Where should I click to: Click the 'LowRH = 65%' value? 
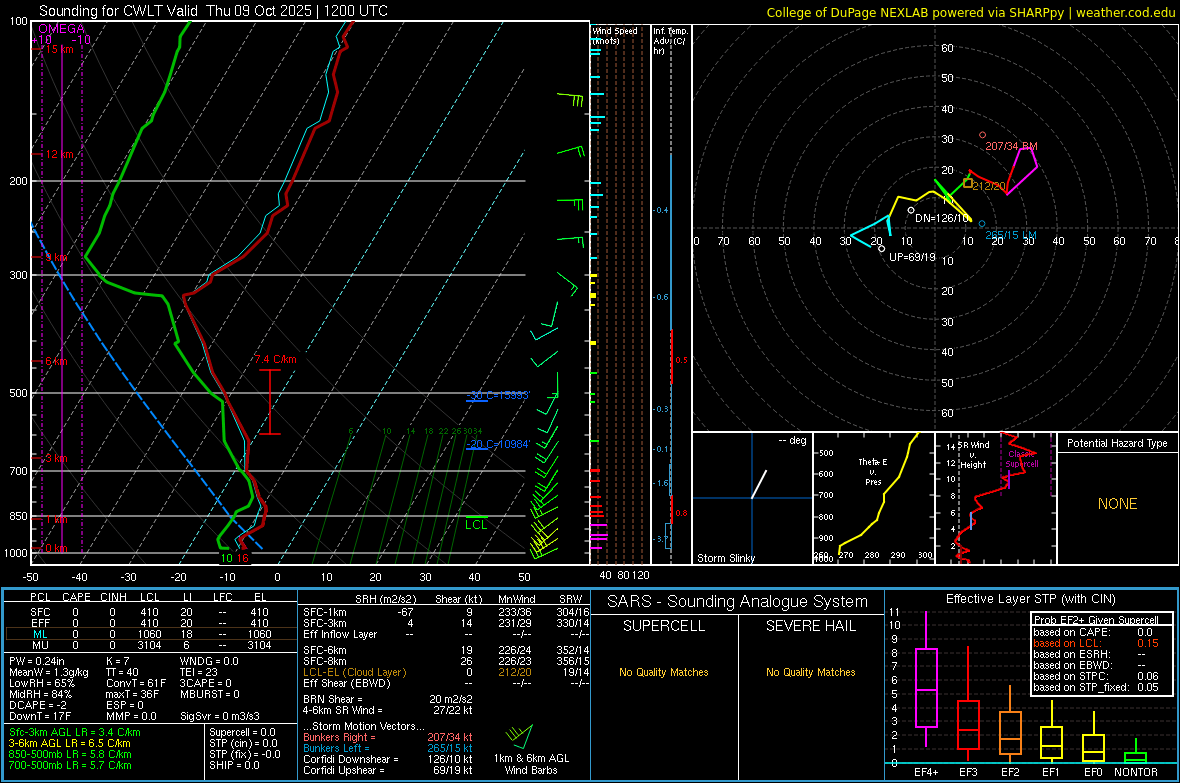(41, 683)
